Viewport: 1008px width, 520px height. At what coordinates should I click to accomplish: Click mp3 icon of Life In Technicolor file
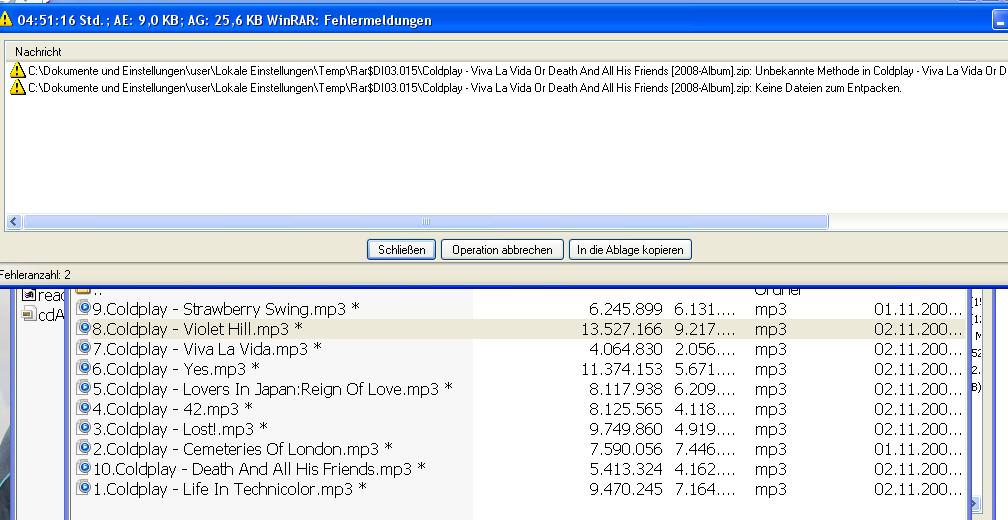pyautogui.click(x=83, y=487)
